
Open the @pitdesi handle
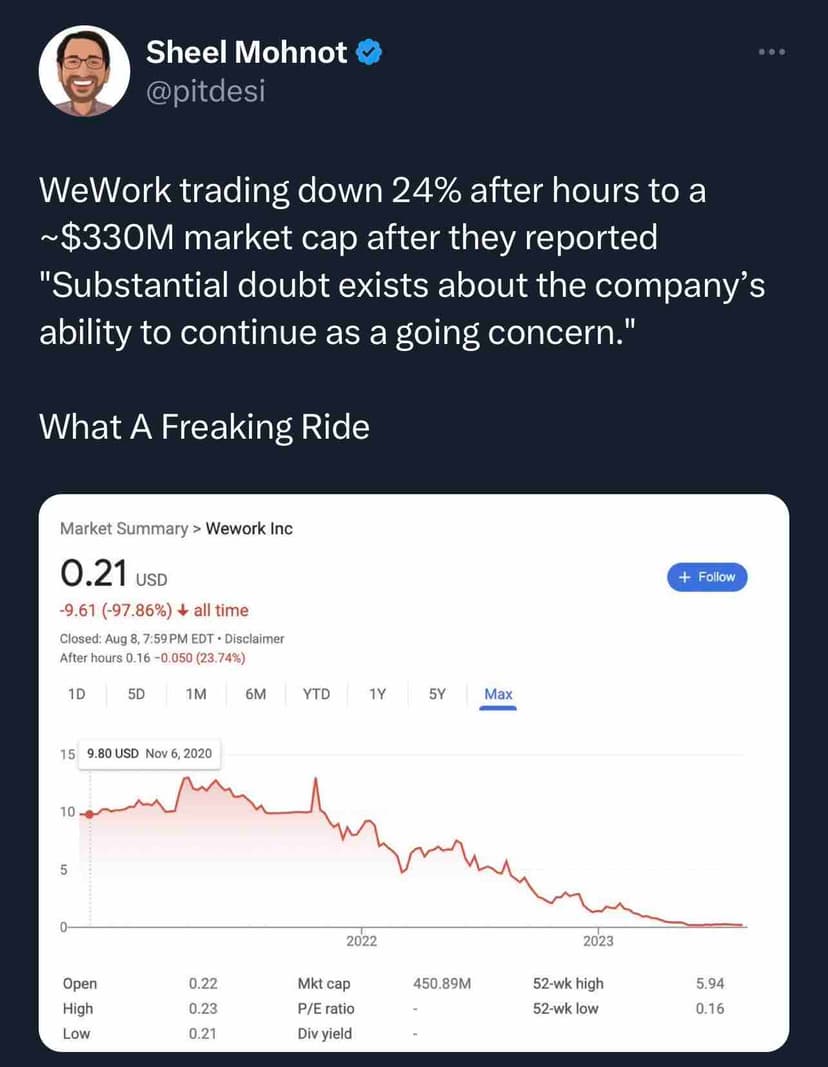pyautogui.click(x=206, y=93)
